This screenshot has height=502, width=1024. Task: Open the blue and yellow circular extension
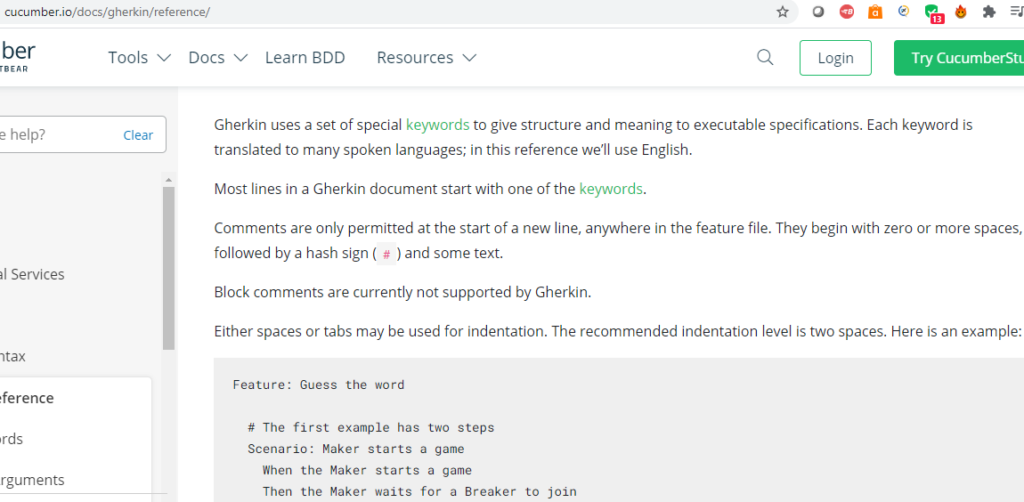click(904, 11)
